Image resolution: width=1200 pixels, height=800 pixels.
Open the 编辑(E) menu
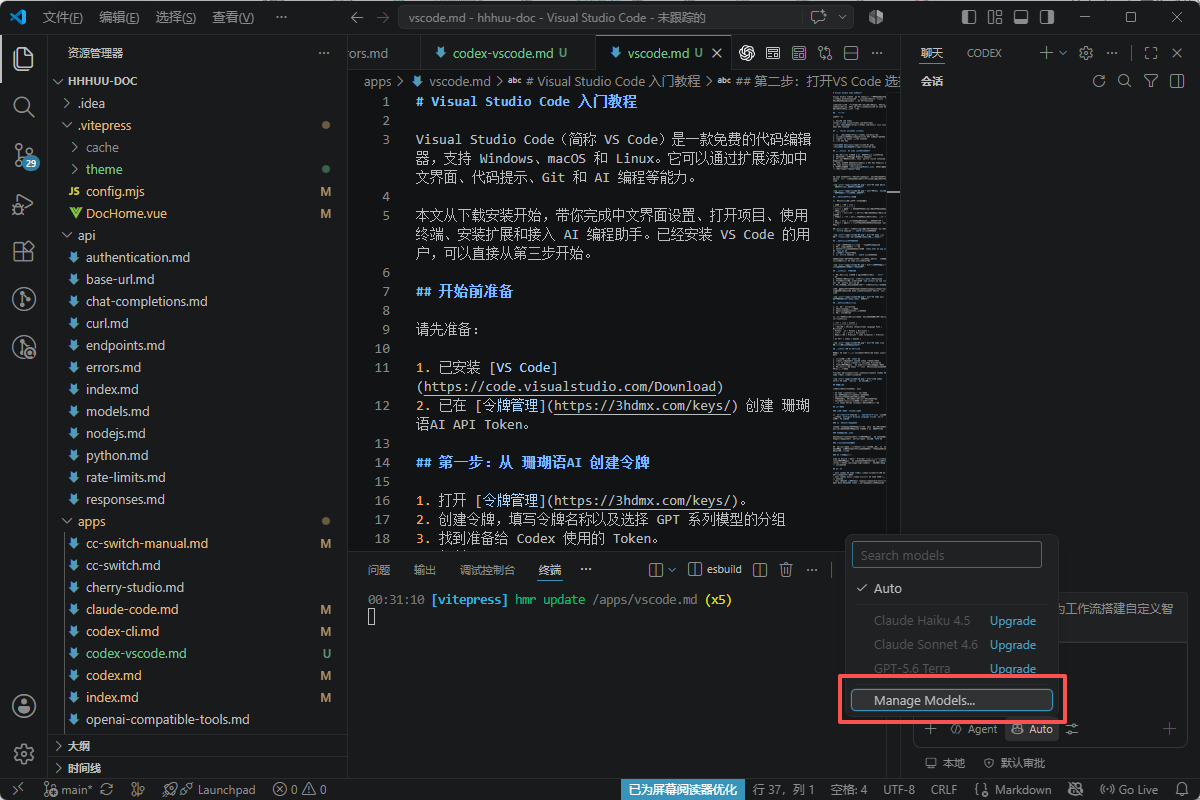[x=119, y=17]
